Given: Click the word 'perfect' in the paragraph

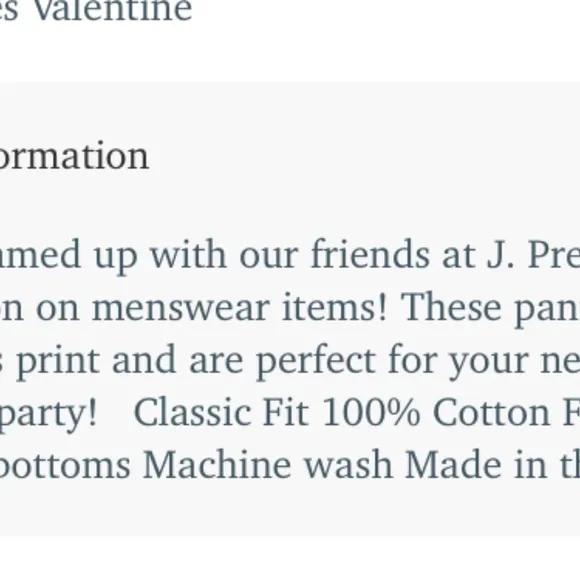Looking at the screenshot, I should click(x=316, y=361).
